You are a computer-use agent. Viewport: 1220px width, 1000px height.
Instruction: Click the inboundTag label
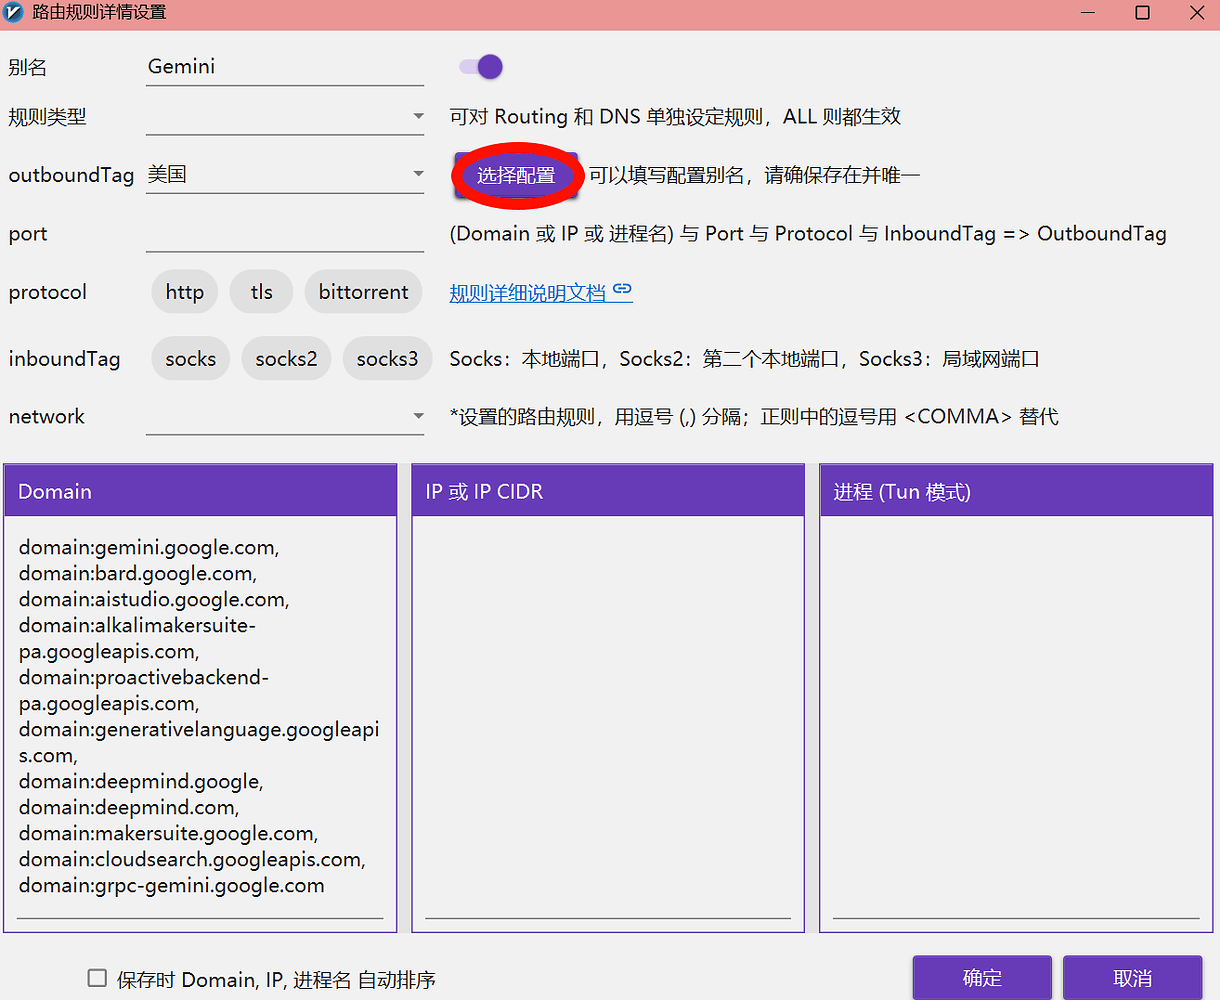click(64, 359)
